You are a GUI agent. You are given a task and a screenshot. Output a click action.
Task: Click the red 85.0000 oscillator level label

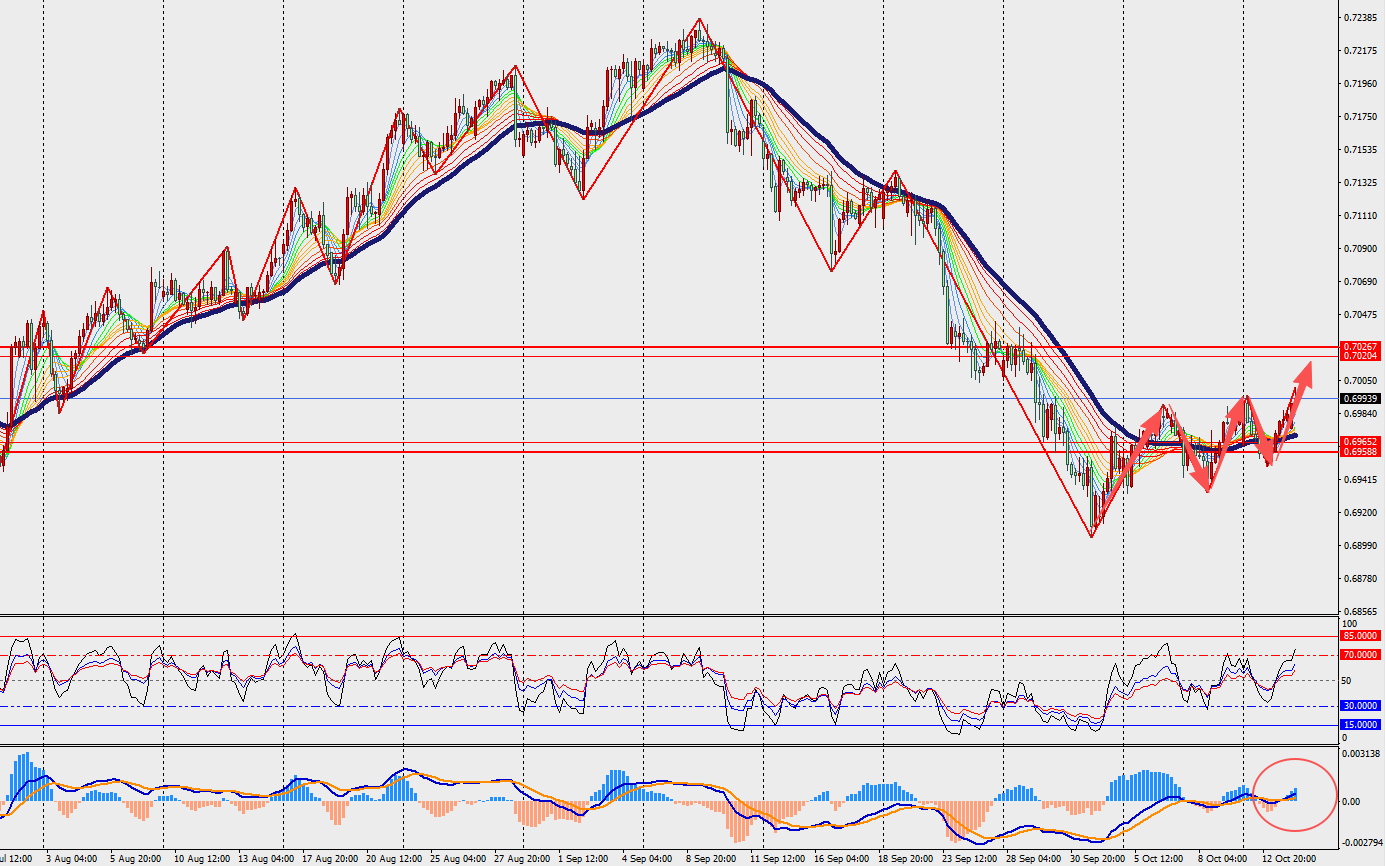tap(1360, 636)
